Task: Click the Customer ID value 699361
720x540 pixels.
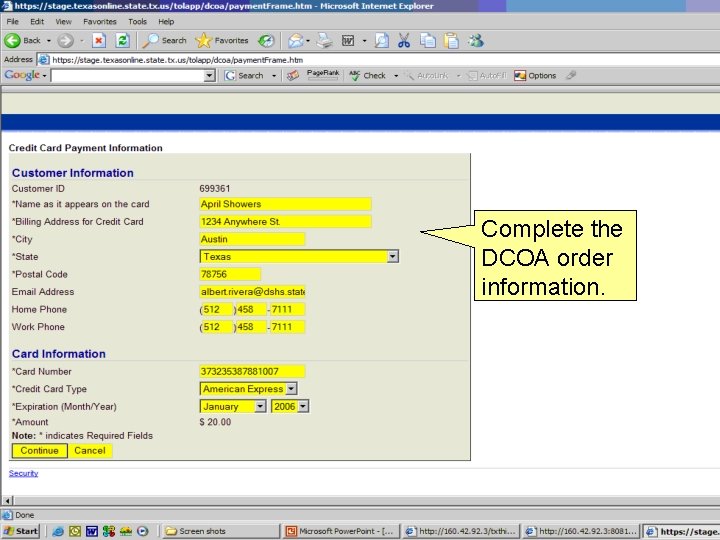Action: [x=214, y=188]
